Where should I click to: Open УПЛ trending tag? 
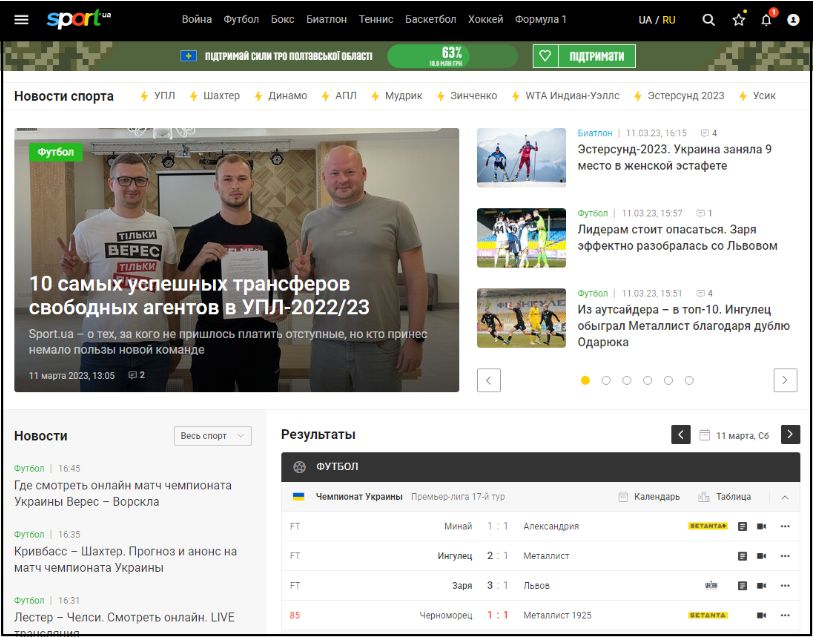(164, 96)
